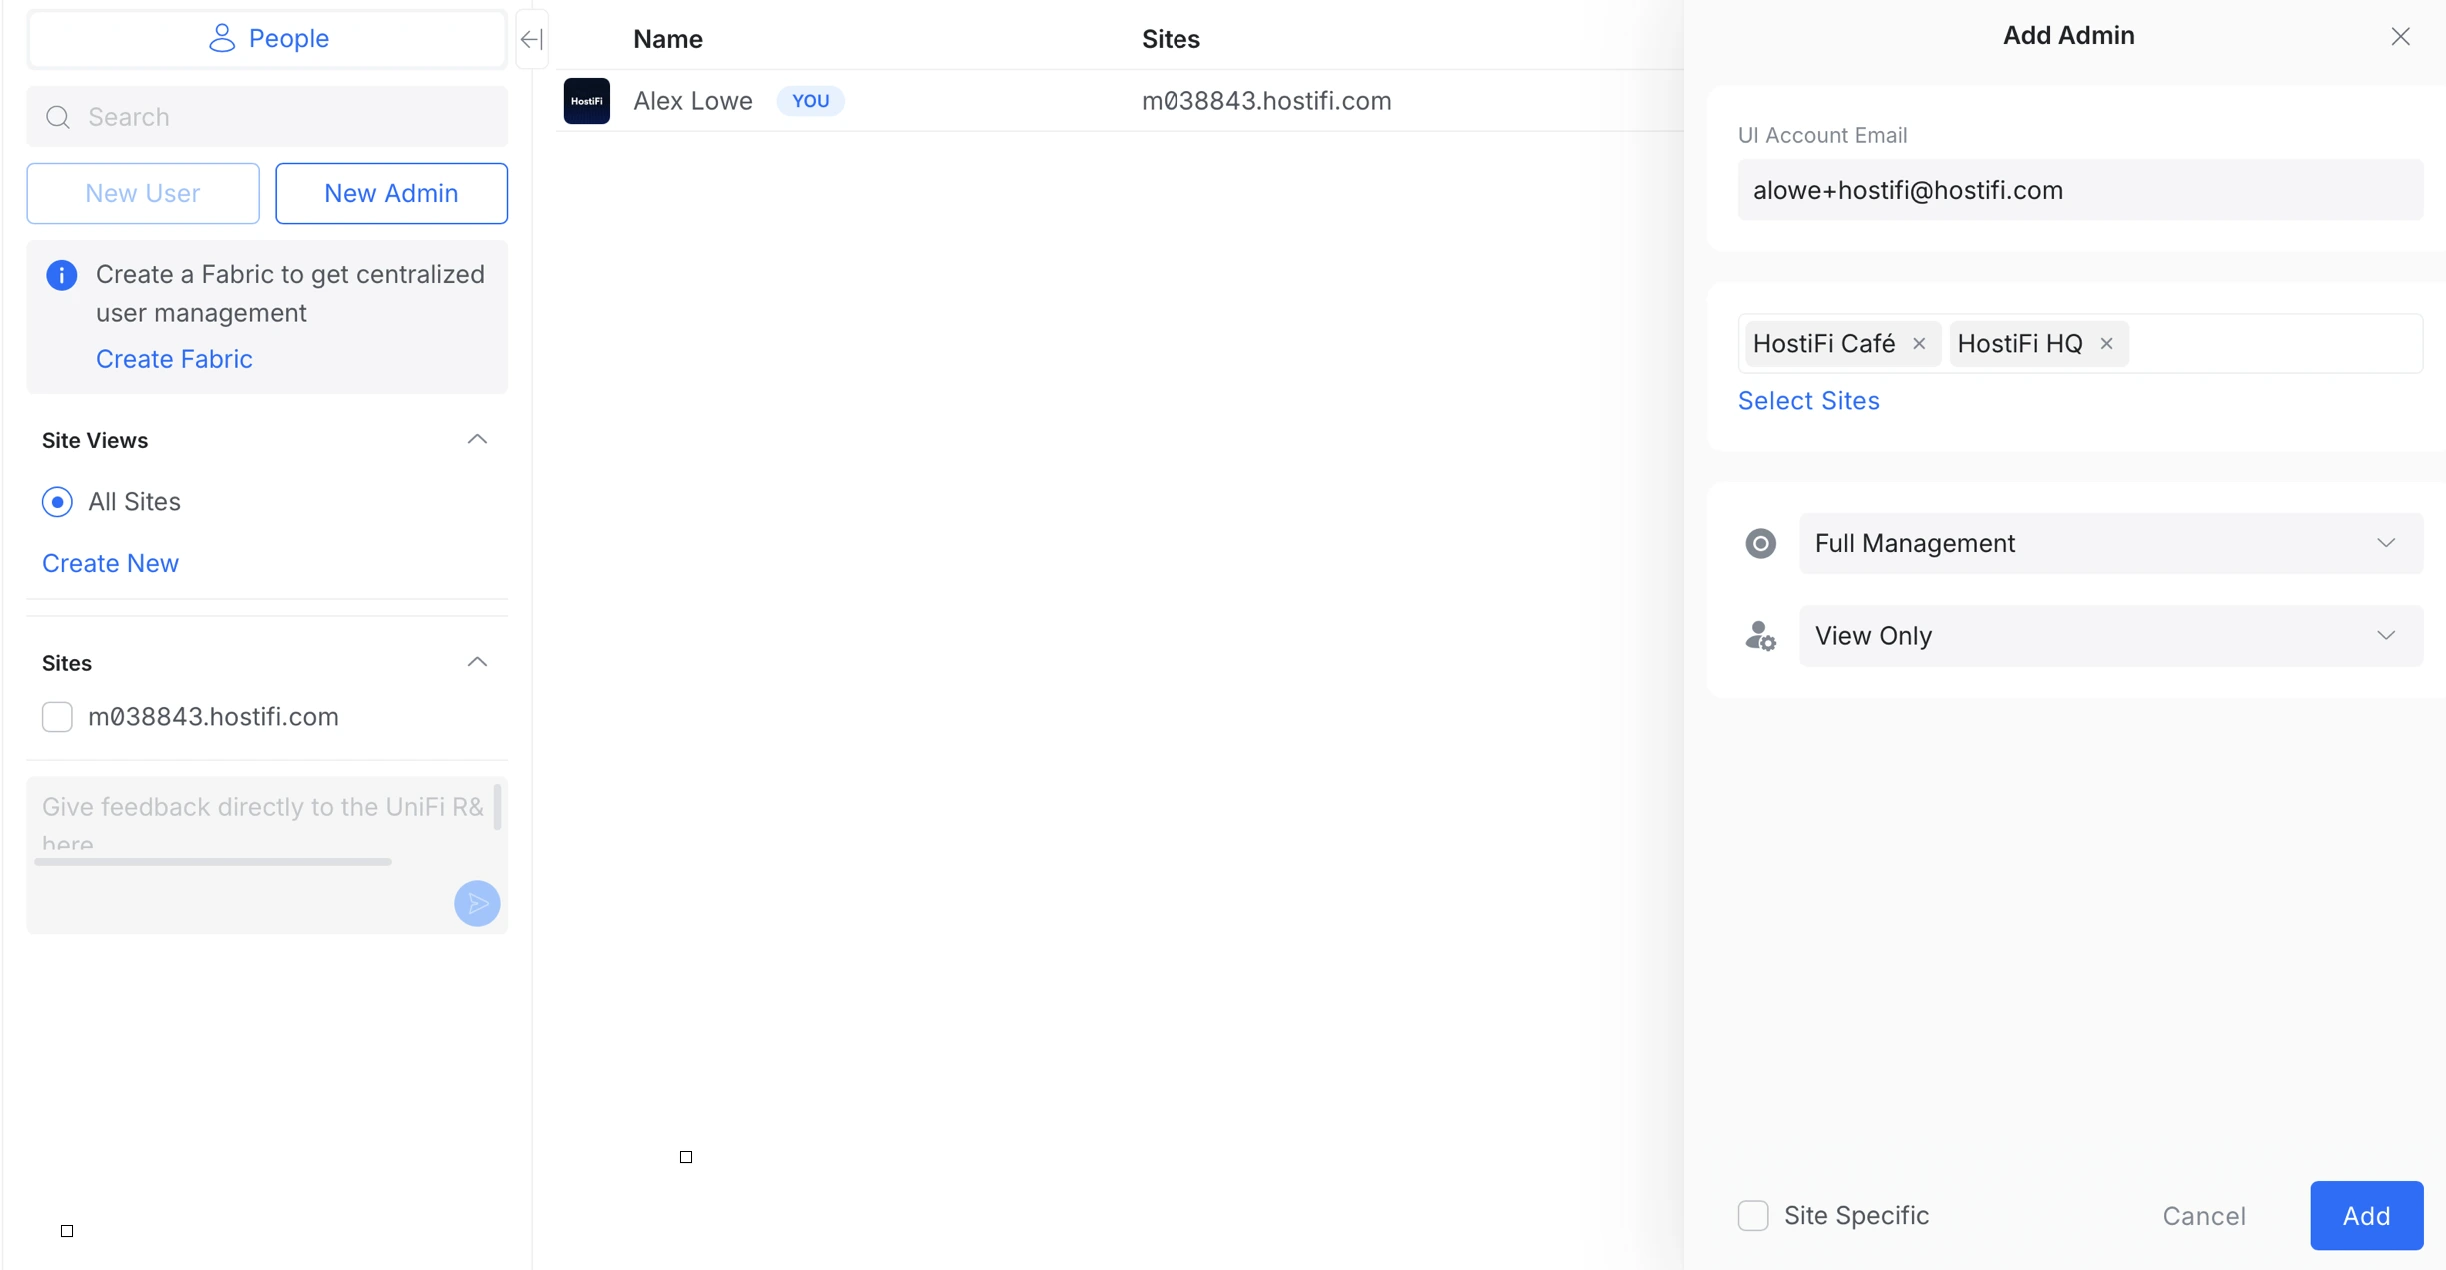2446x1270 pixels.
Task: Click the blue Add button
Action: [2366, 1216]
